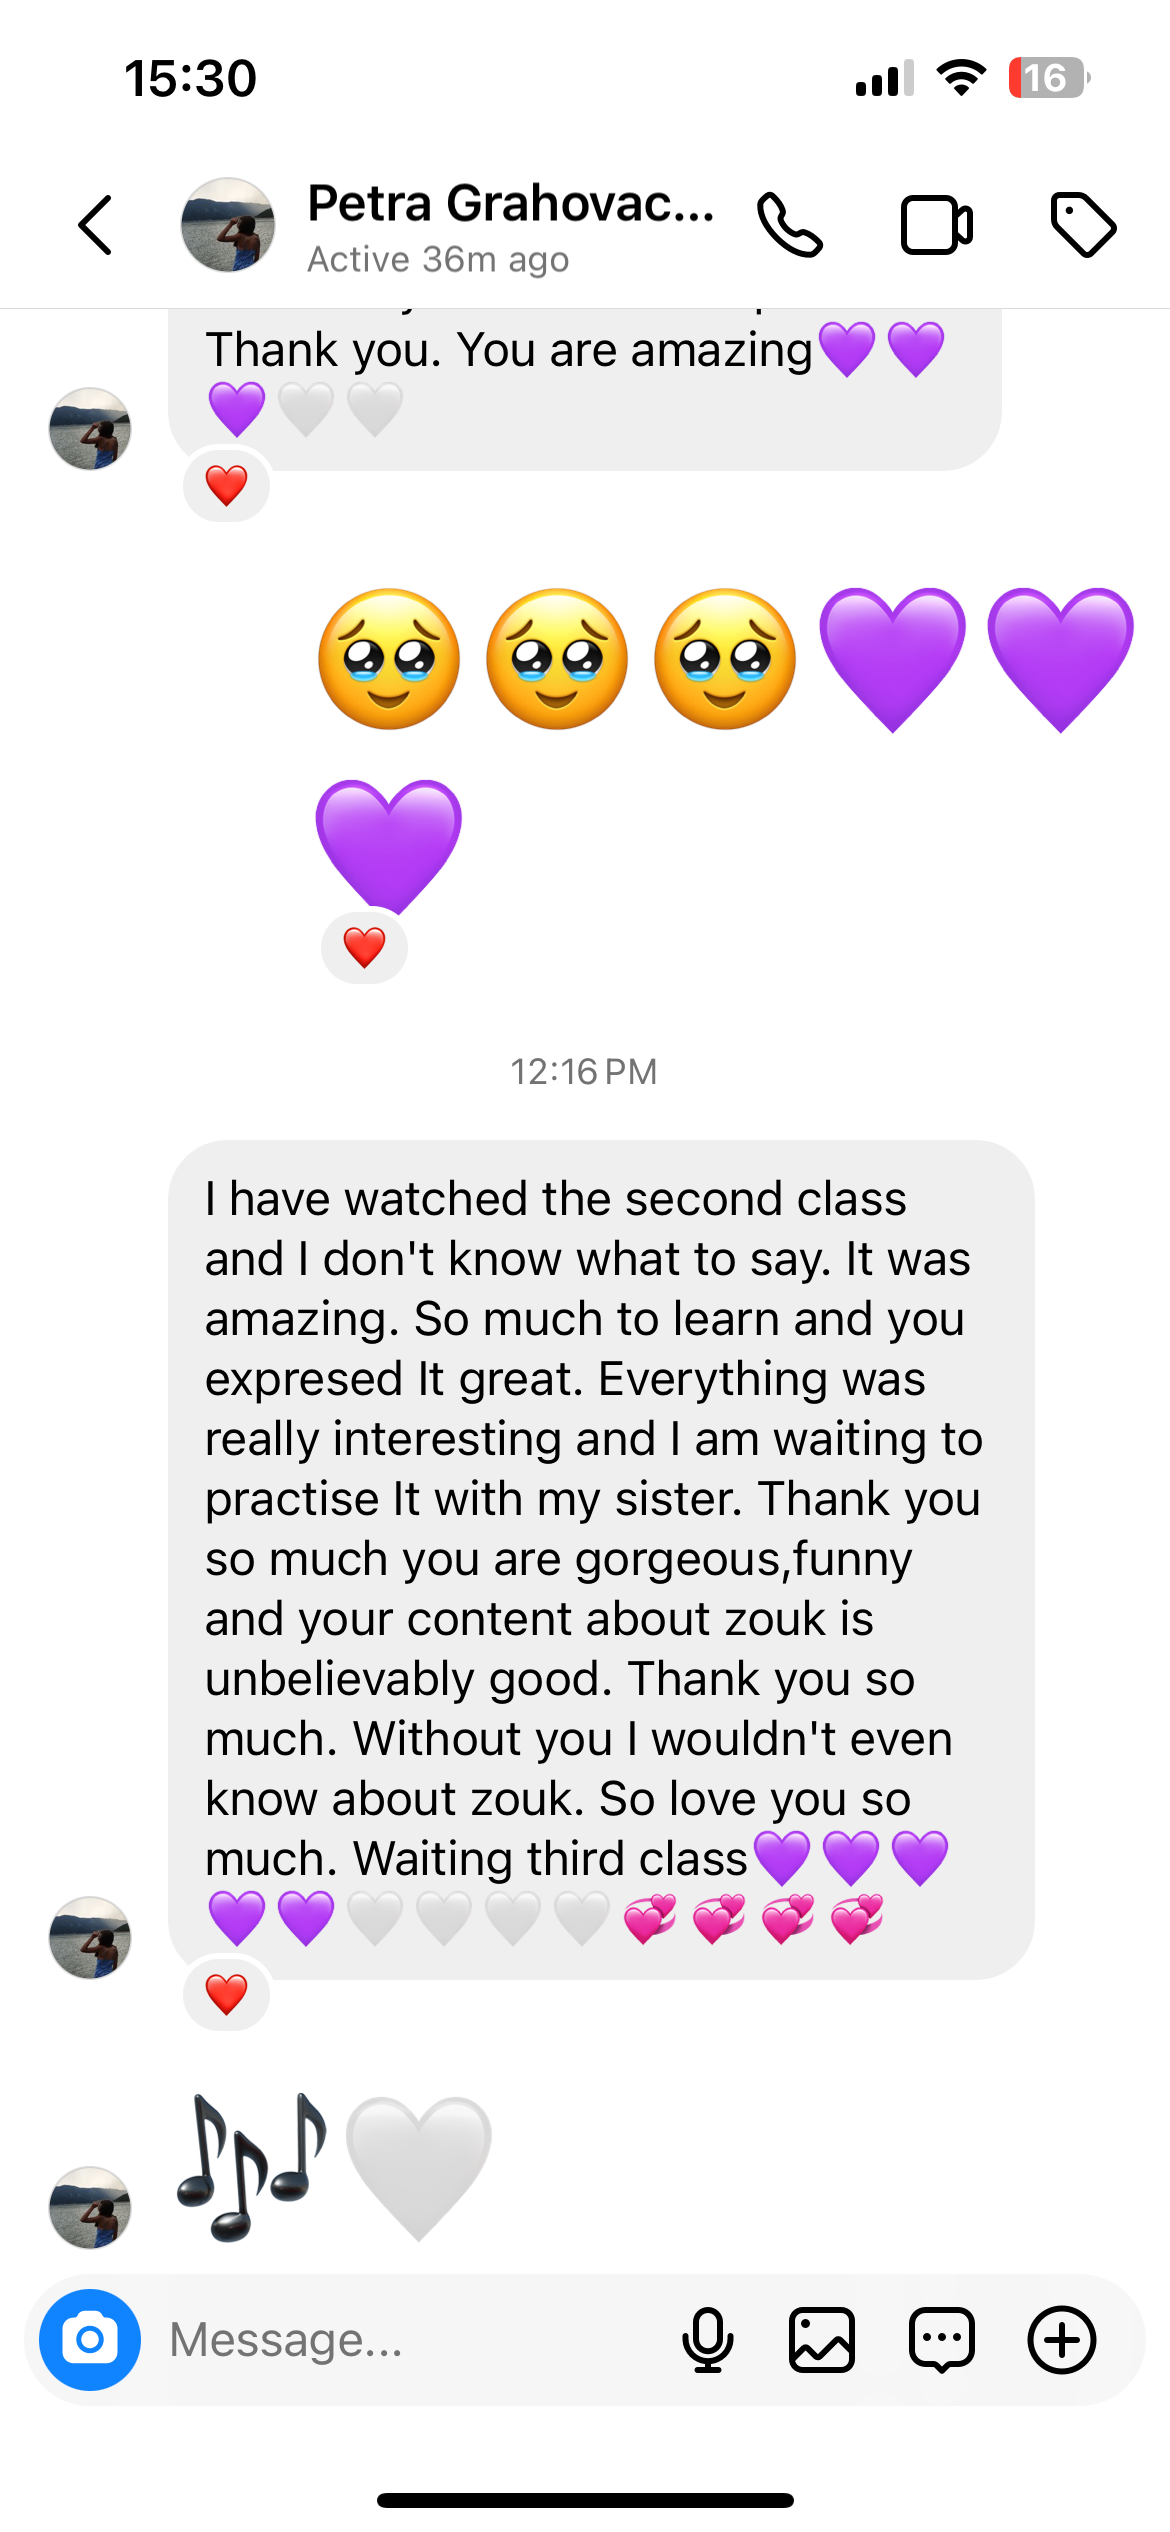Tap the "Active 36m ago" status text
Image resolution: width=1170 pixels, height=2532 pixels.
(x=438, y=260)
